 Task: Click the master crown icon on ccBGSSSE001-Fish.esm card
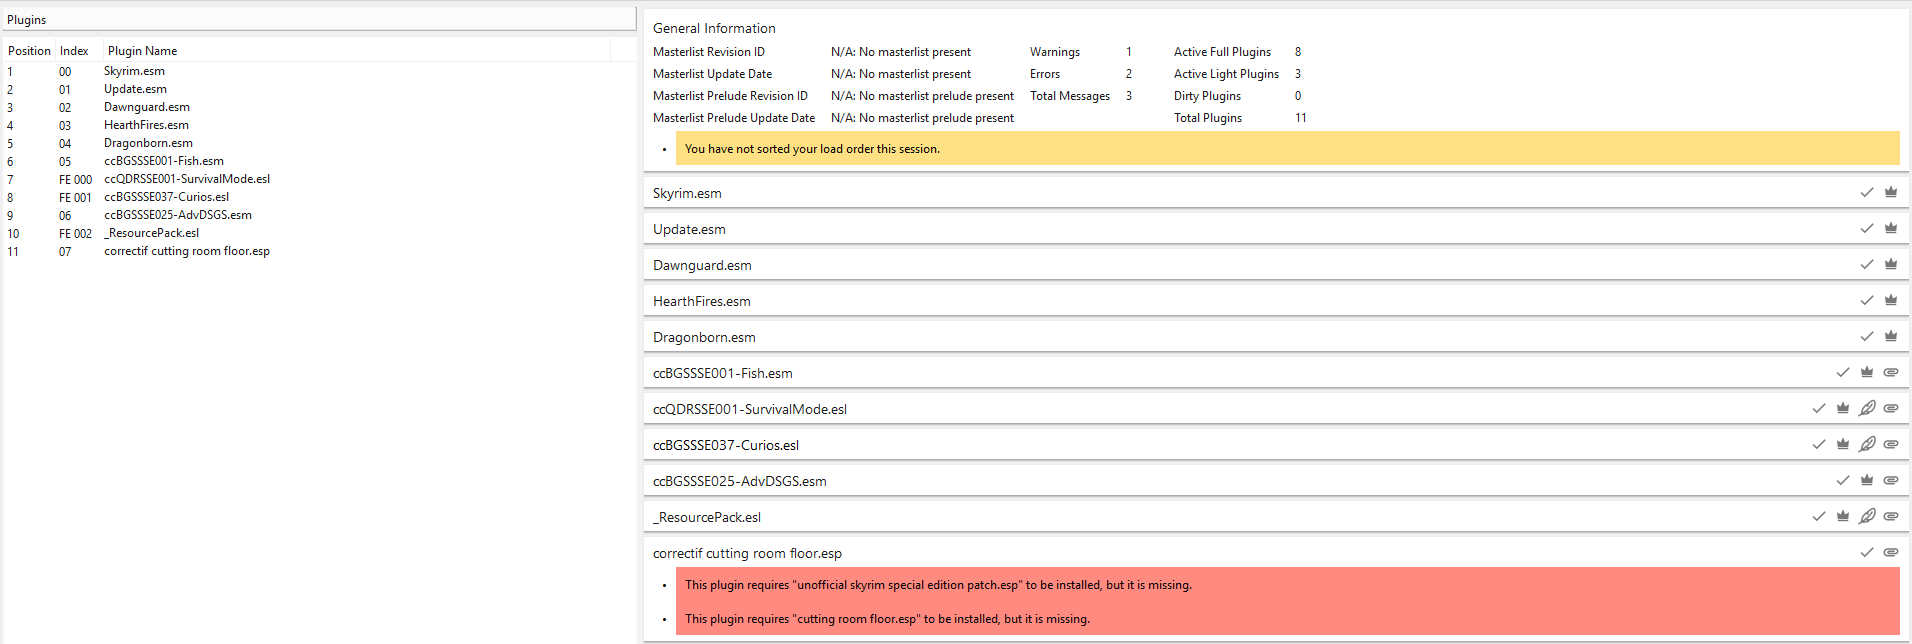tap(1867, 372)
